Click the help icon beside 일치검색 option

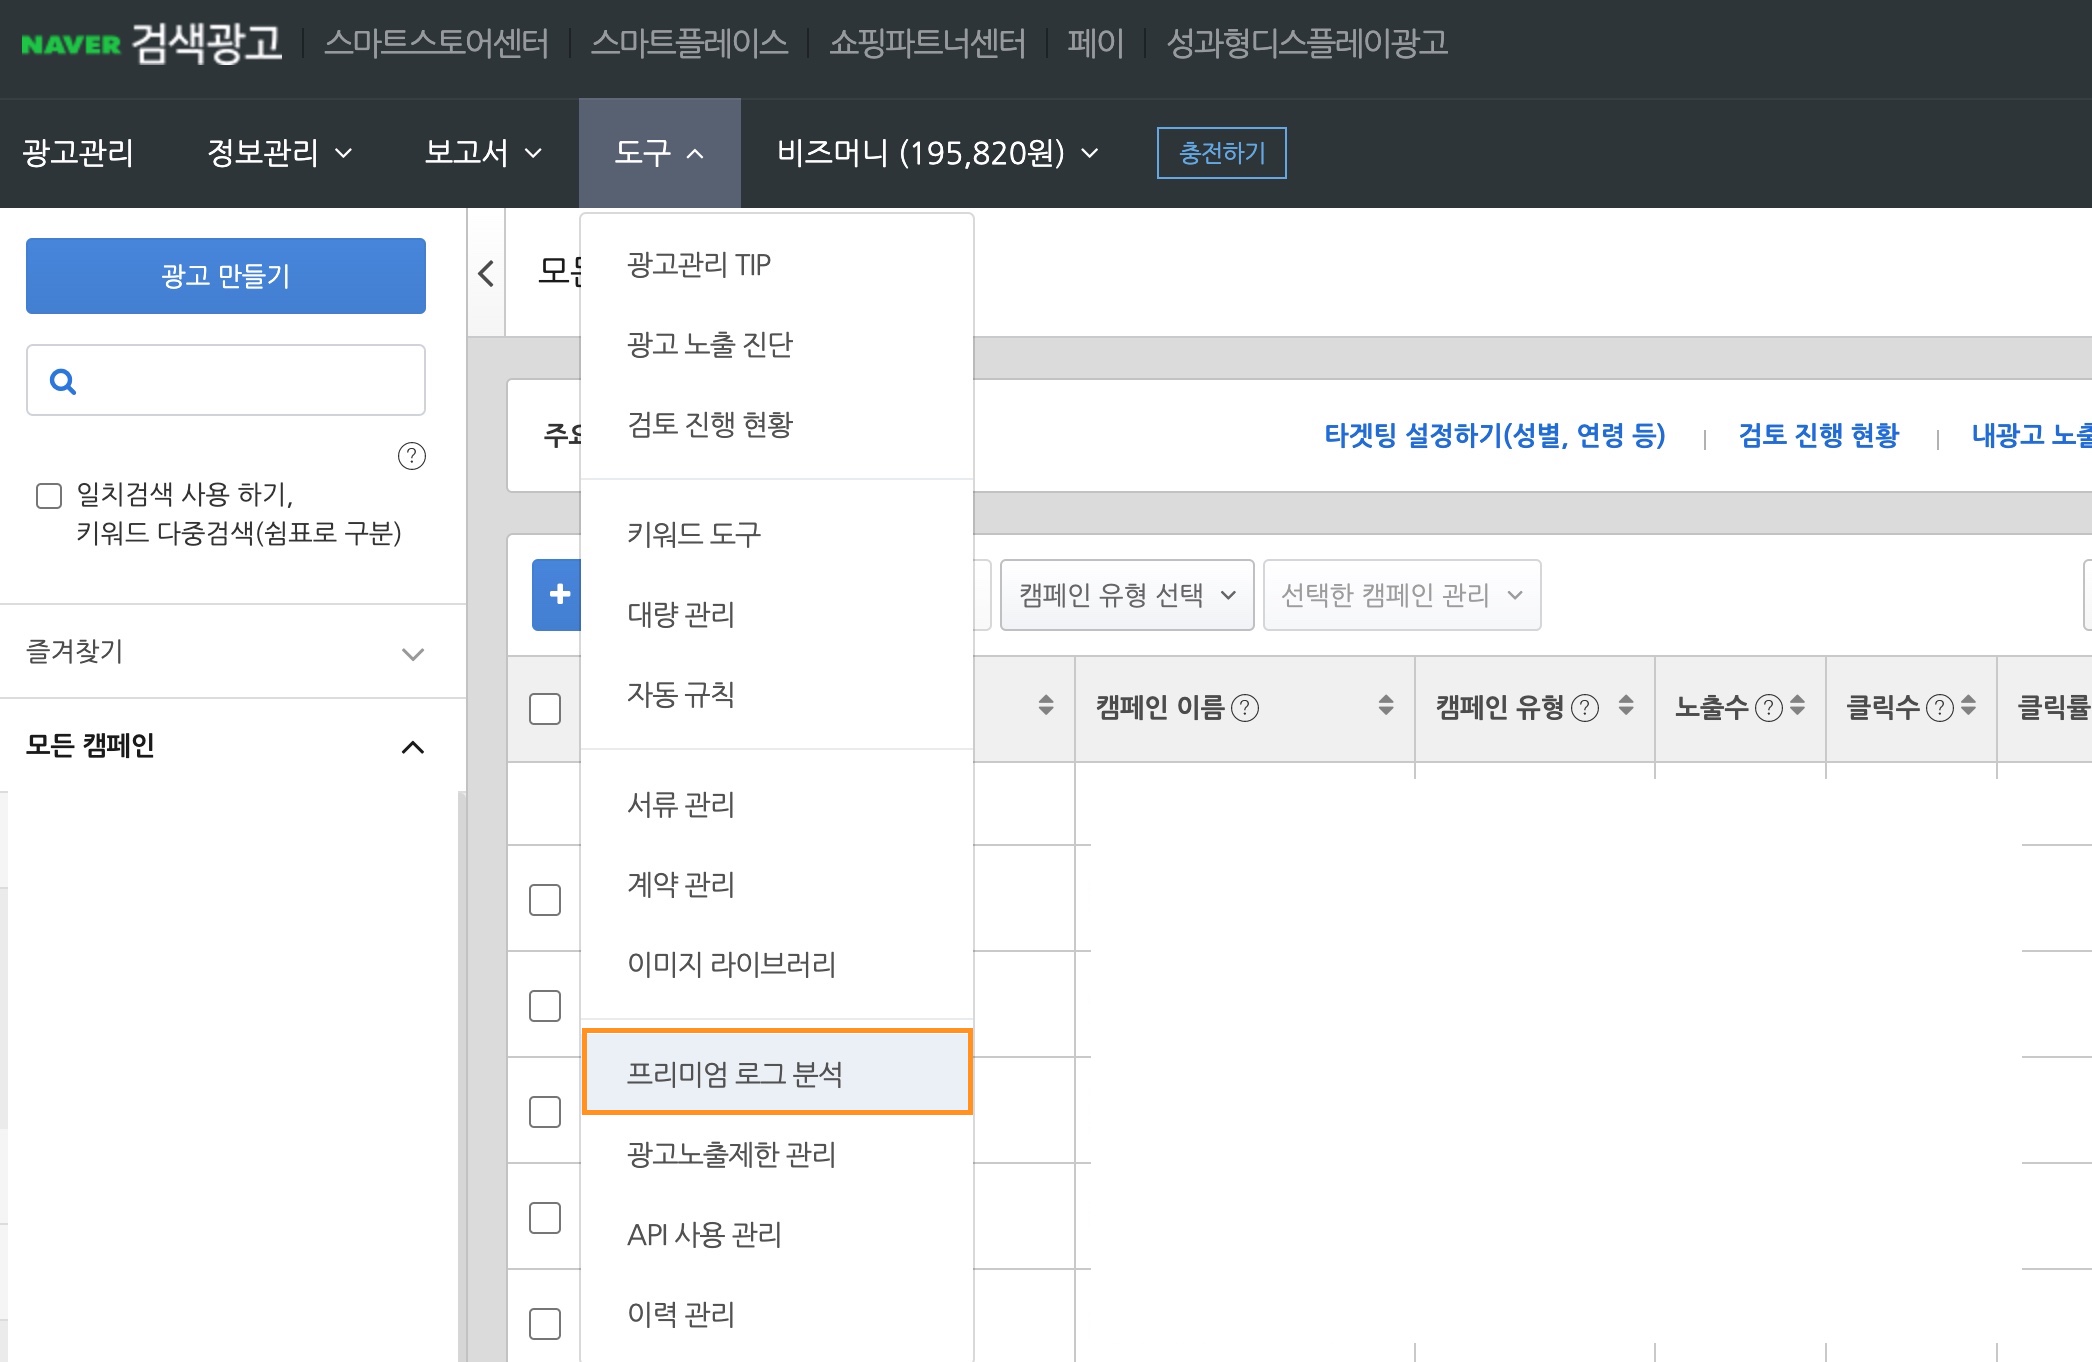(x=410, y=457)
